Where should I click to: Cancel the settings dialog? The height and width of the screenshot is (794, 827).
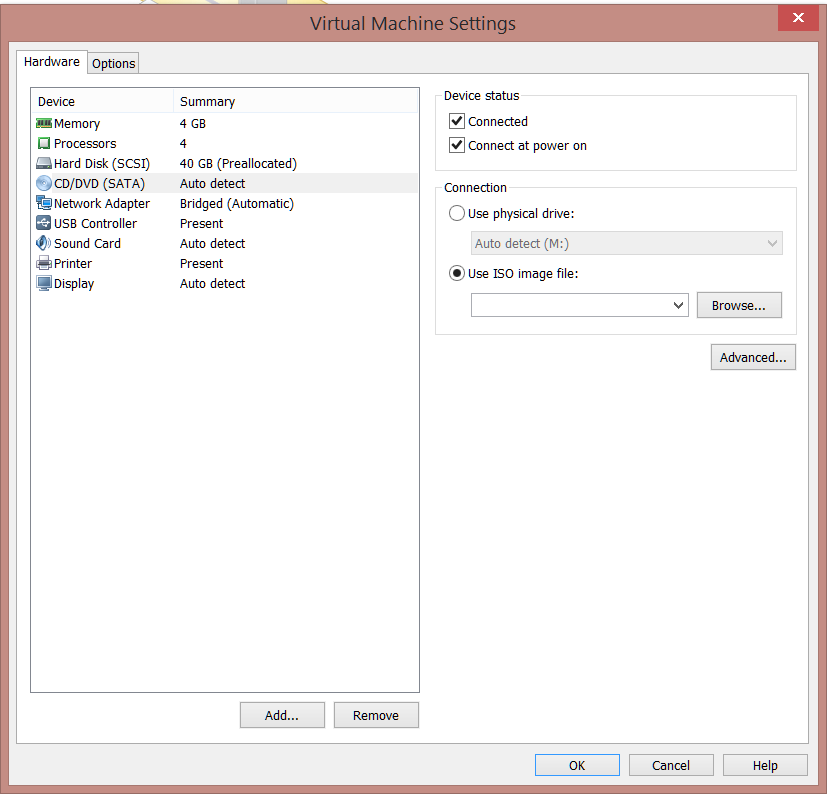[x=671, y=765]
